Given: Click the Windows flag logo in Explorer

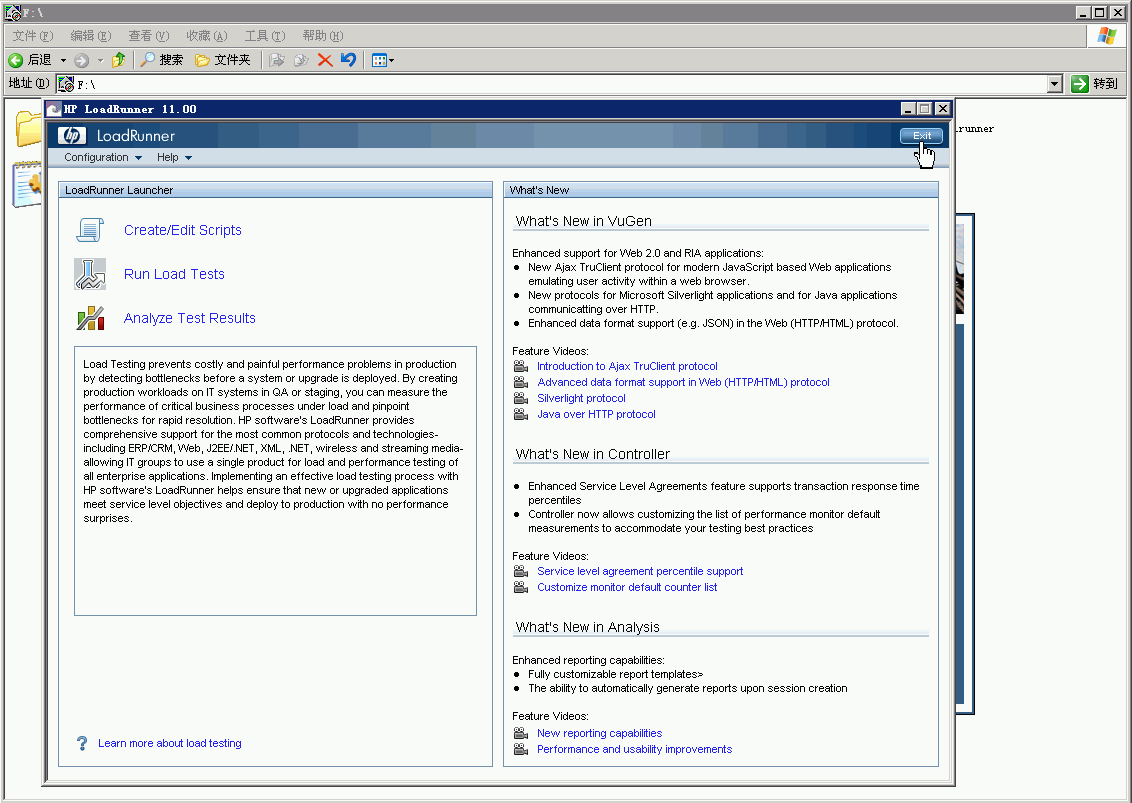Looking at the screenshot, I should click(1106, 35).
